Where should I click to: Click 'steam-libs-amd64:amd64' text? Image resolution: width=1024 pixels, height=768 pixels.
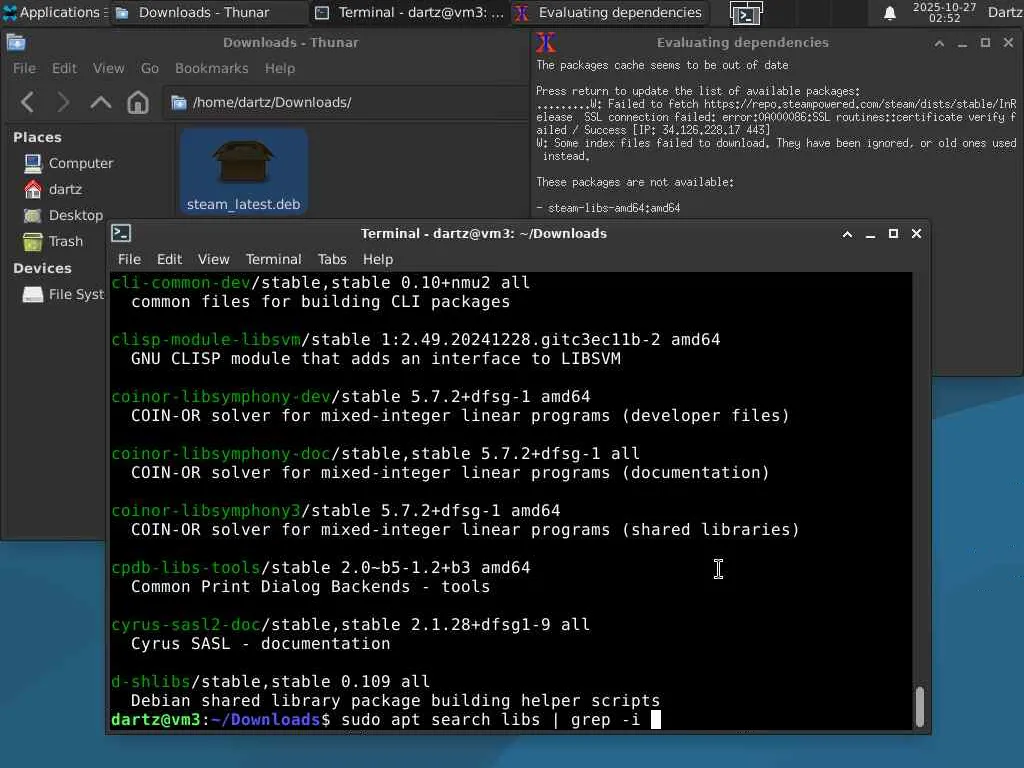614,208
